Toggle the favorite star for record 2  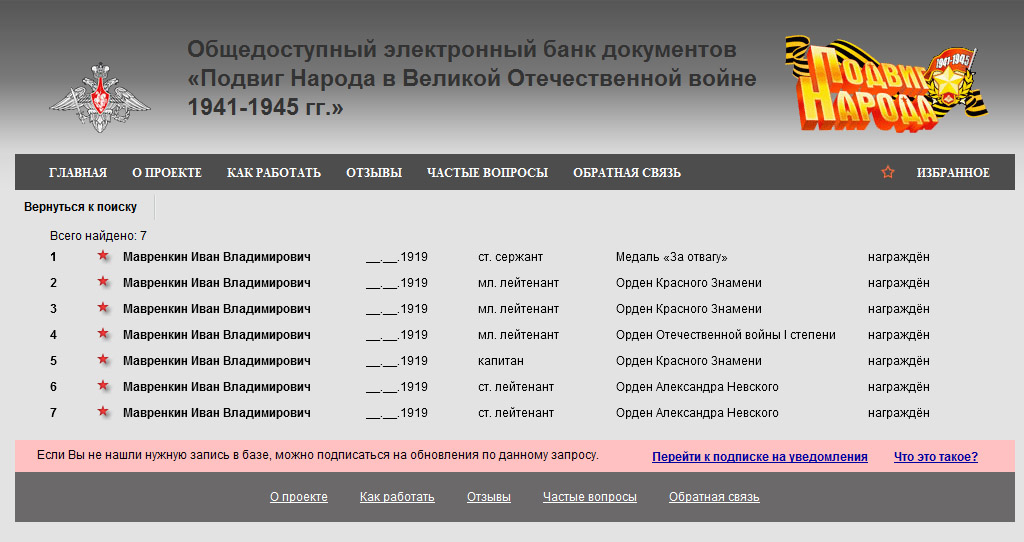(x=102, y=282)
